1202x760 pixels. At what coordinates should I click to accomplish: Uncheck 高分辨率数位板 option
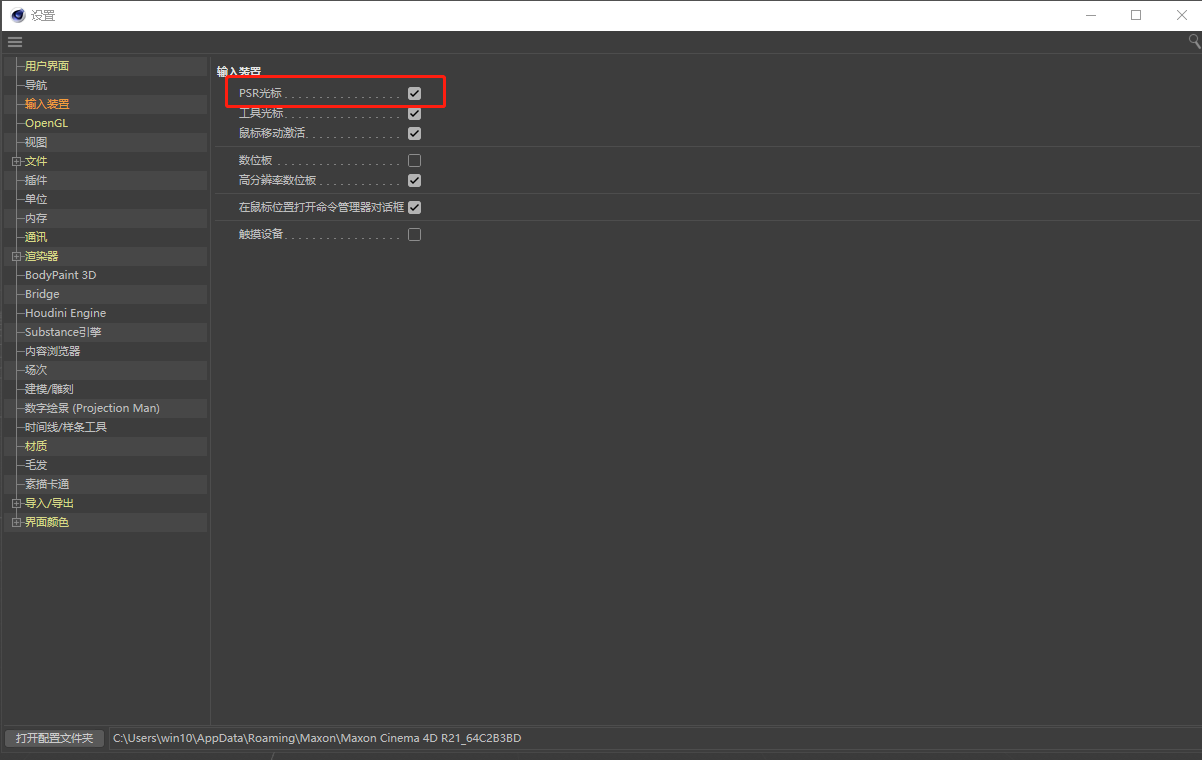(x=414, y=181)
